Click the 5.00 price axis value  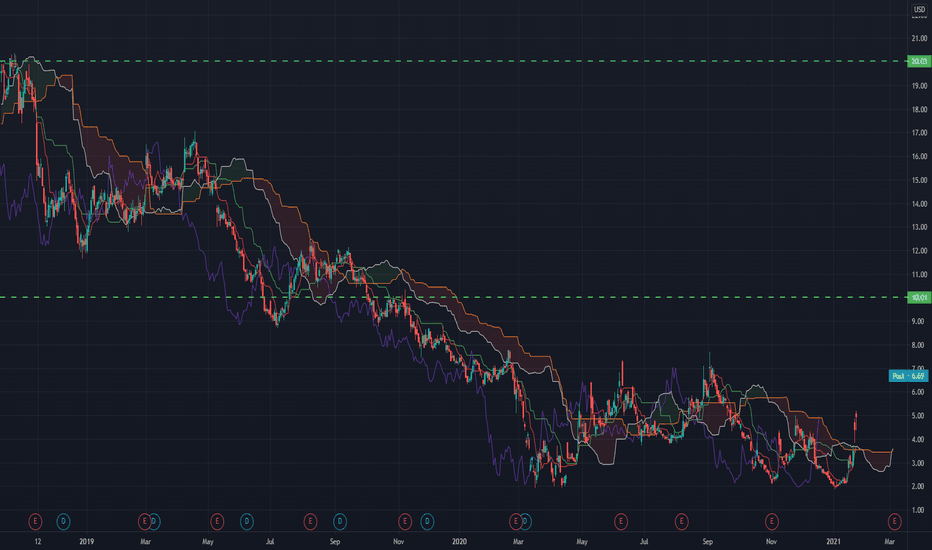pyautogui.click(x=919, y=416)
